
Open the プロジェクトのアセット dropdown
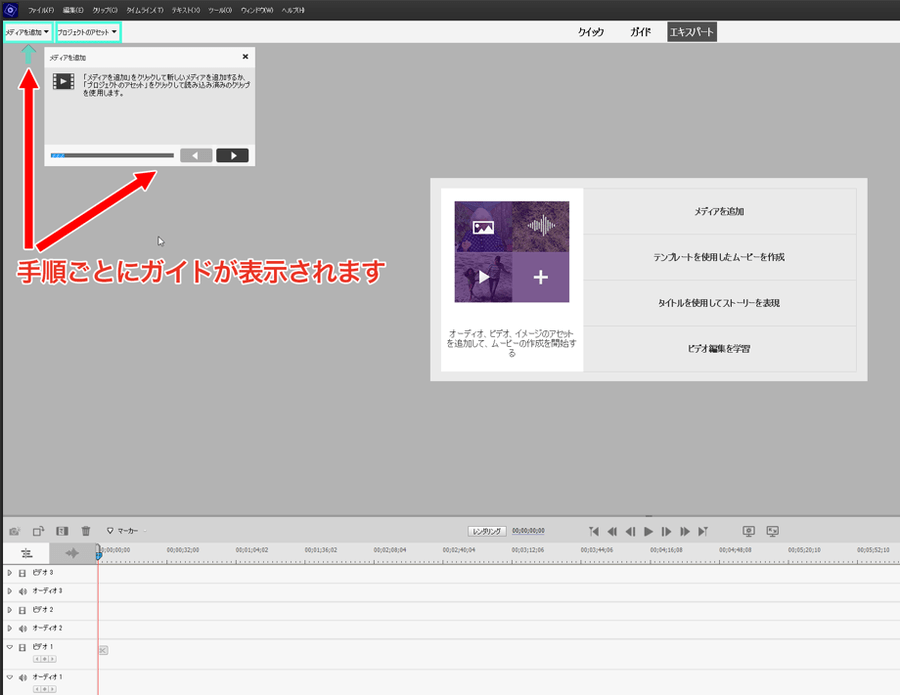click(88, 32)
